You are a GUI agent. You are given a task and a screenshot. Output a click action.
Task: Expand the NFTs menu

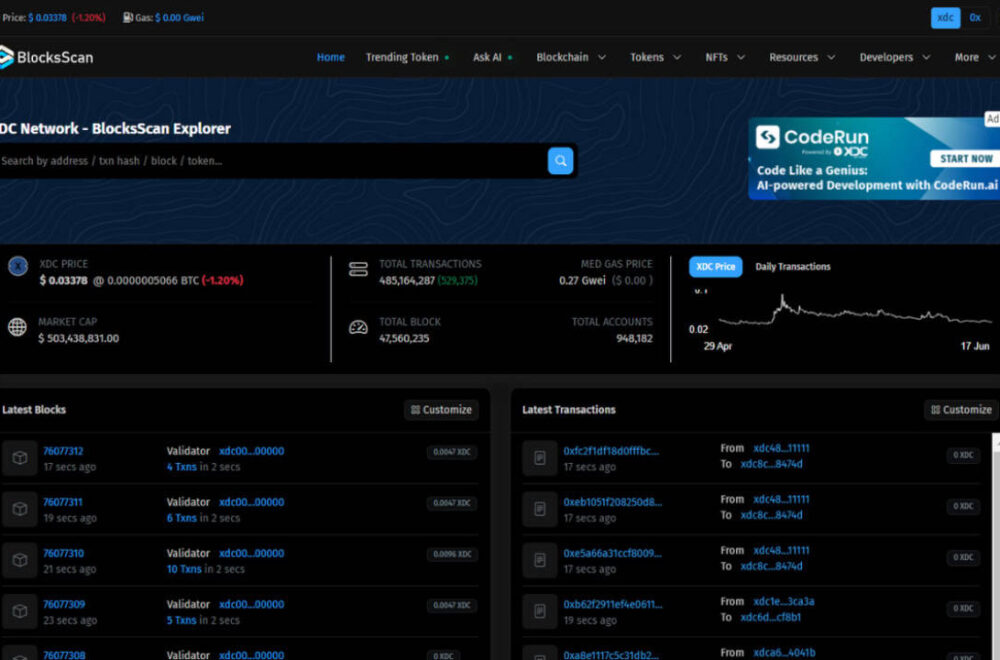725,57
